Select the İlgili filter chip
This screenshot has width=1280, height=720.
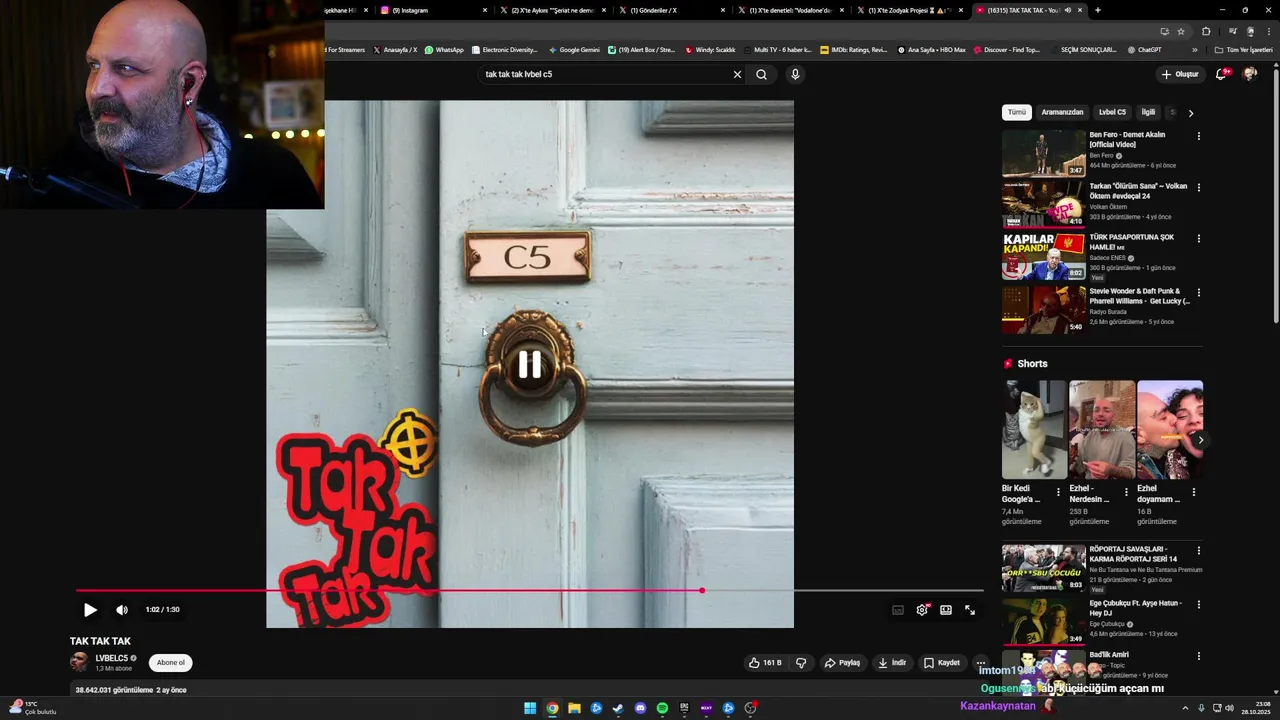pos(1148,112)
